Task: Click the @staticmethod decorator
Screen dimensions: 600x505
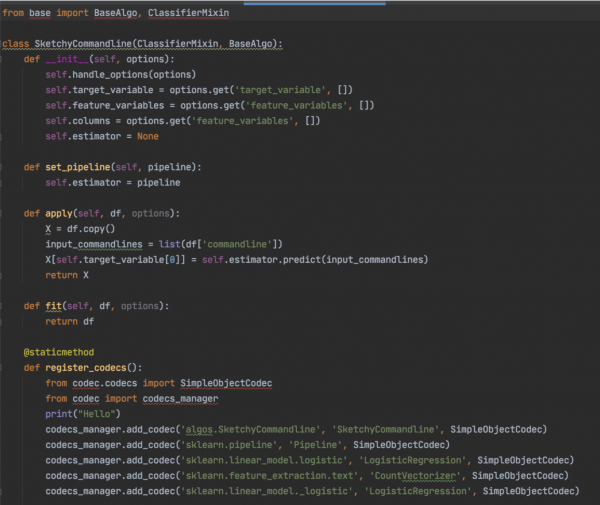Action: point(59,352)
